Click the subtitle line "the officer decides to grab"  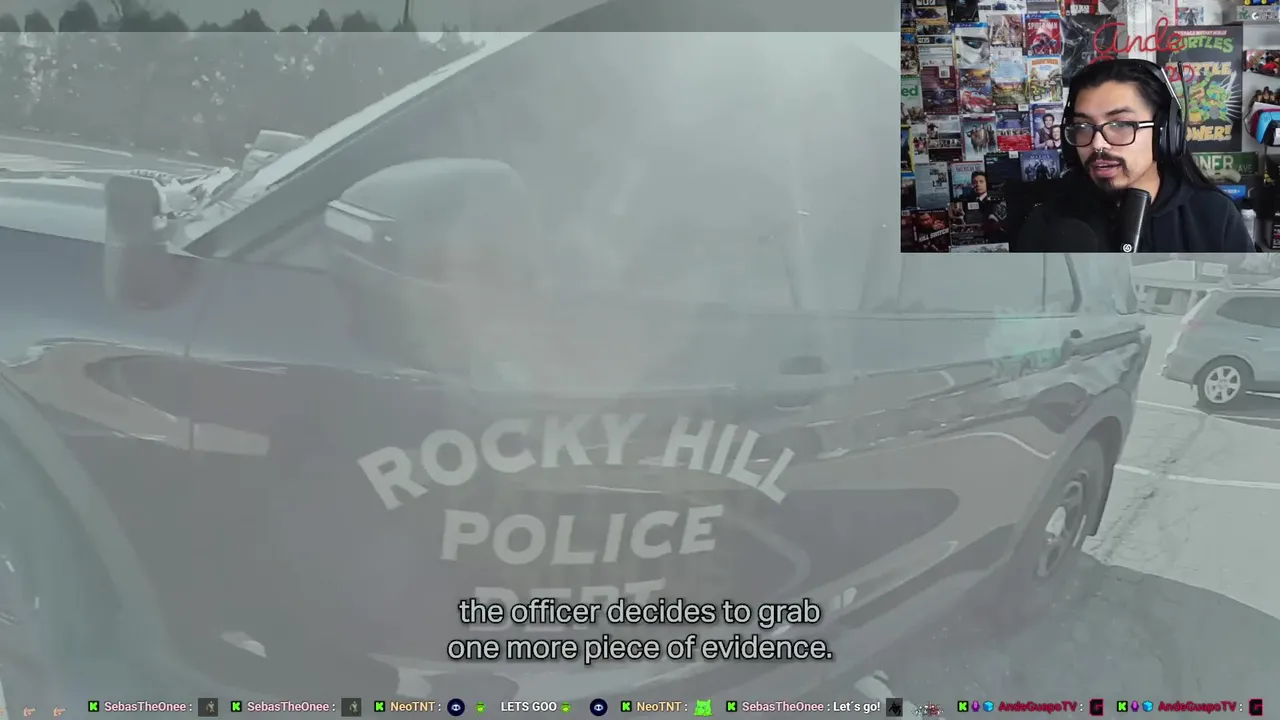(640, 611)
